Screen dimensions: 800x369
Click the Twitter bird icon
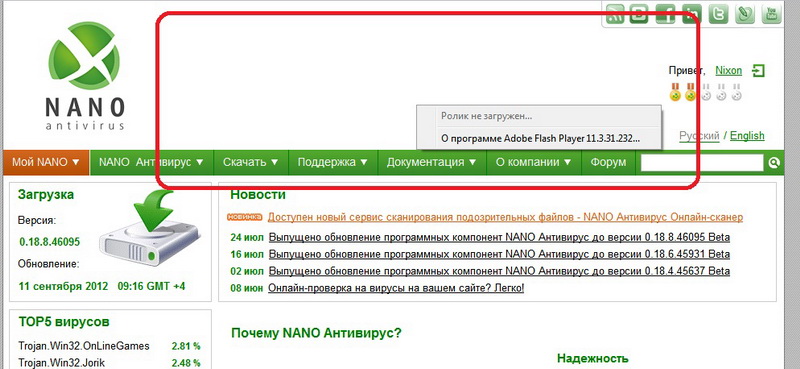[x=718, y=14]
